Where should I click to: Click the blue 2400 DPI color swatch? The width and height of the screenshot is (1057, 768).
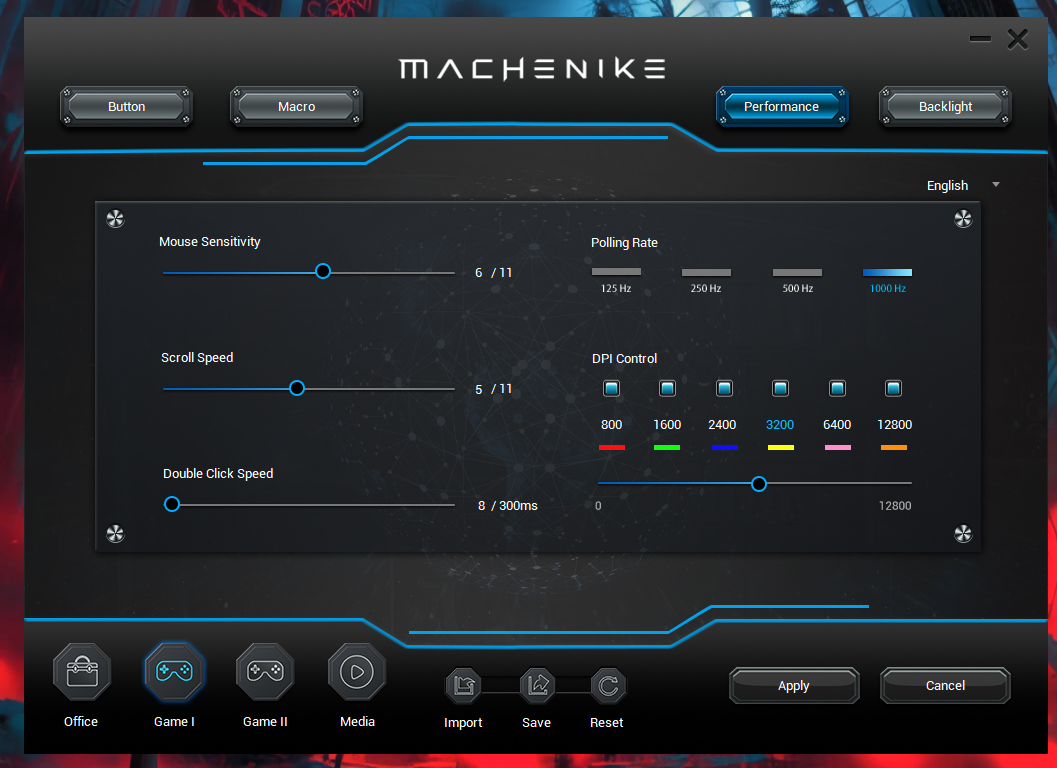point(725,448)
